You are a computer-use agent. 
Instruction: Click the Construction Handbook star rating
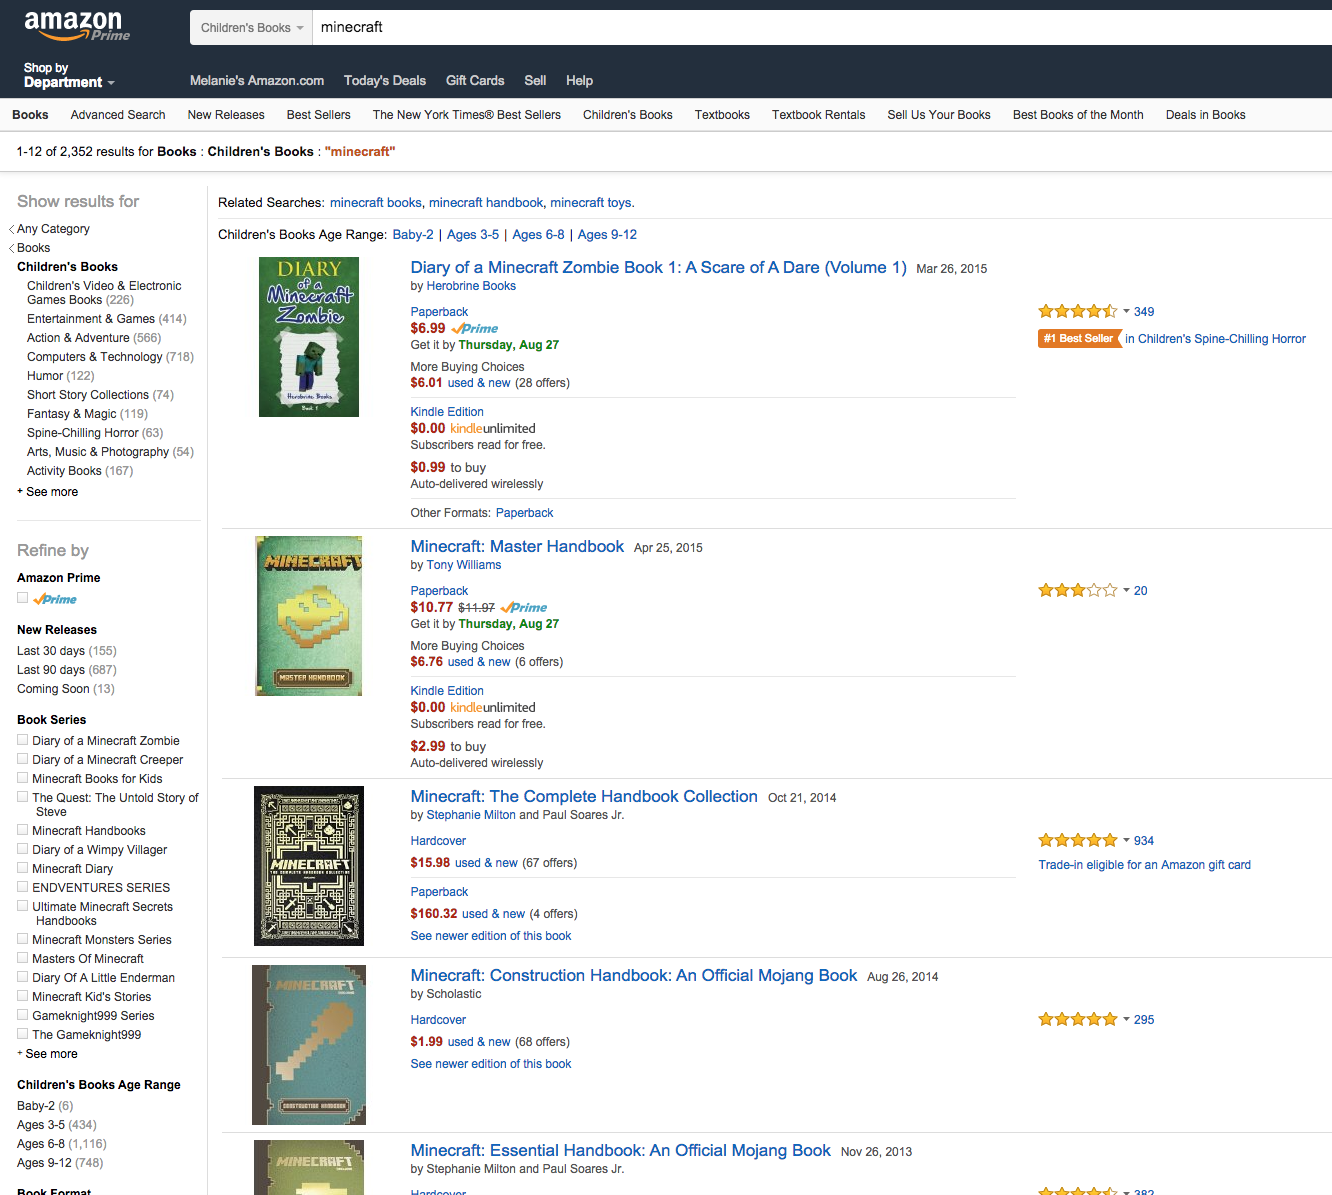coord(1077,1020)
